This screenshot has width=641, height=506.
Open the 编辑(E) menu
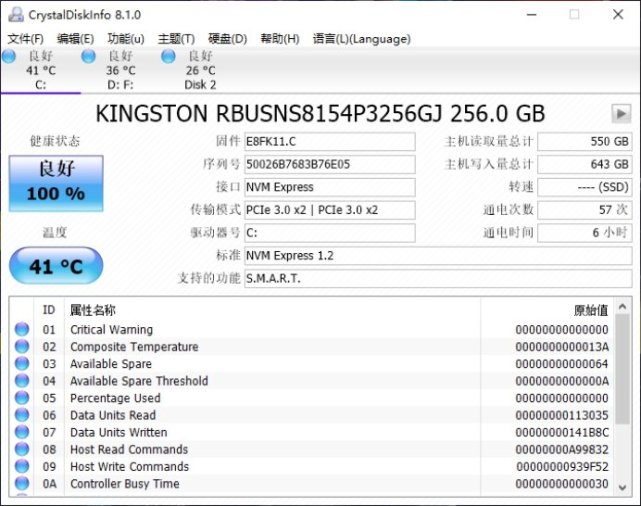[x=76, y=39]
